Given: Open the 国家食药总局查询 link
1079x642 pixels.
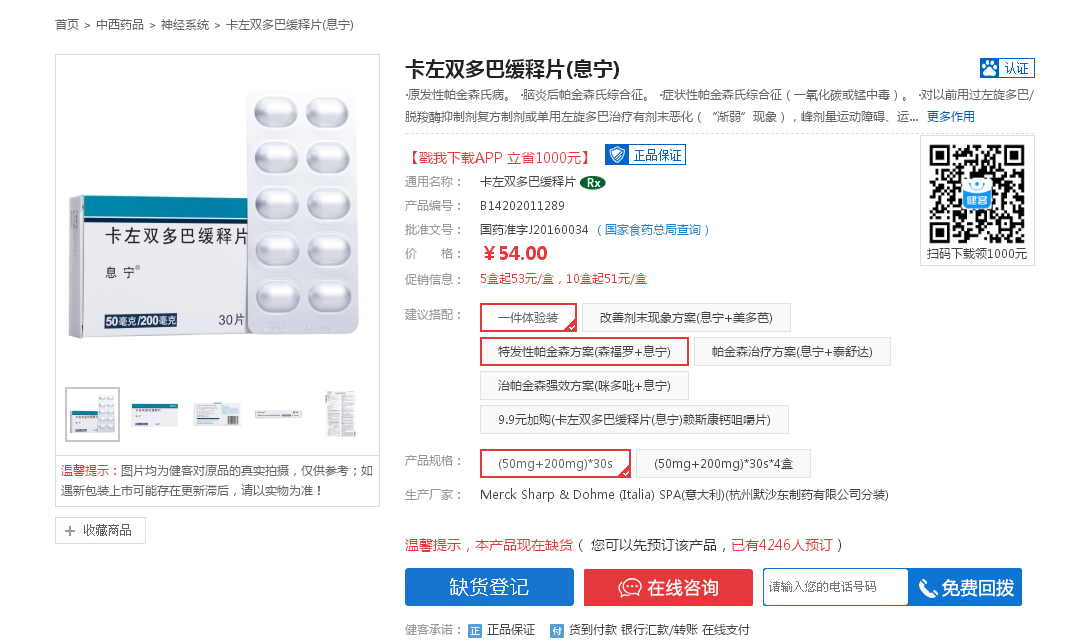Looking at the screenshot, I should [x=653, y=230].
